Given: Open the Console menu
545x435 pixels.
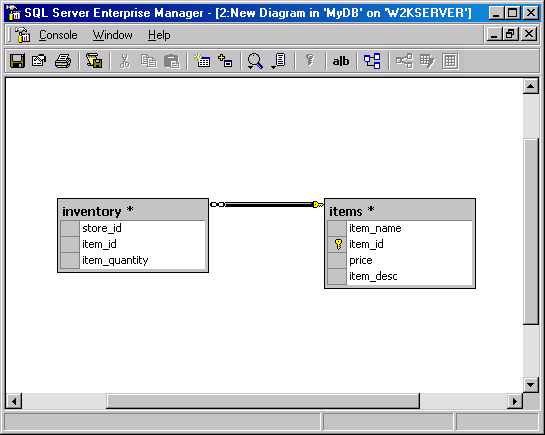Looking at the screenshot, I should pos(58,35).
